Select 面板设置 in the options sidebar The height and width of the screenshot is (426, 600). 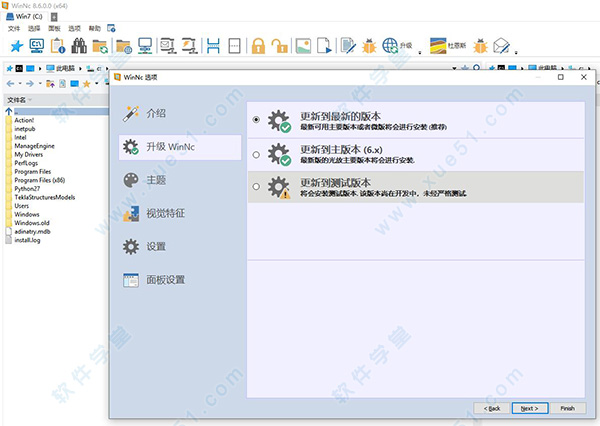[180, 280]
